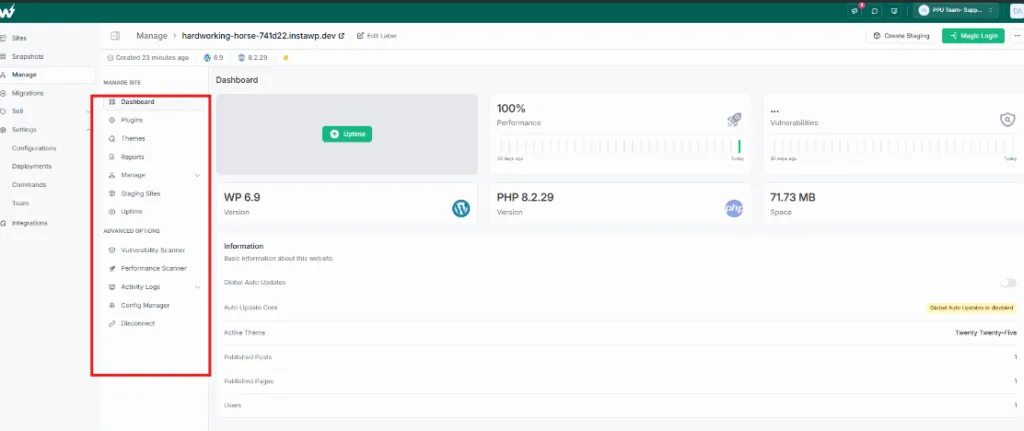Click the Themes icon in Manage Site

click(x=112, y=138)
